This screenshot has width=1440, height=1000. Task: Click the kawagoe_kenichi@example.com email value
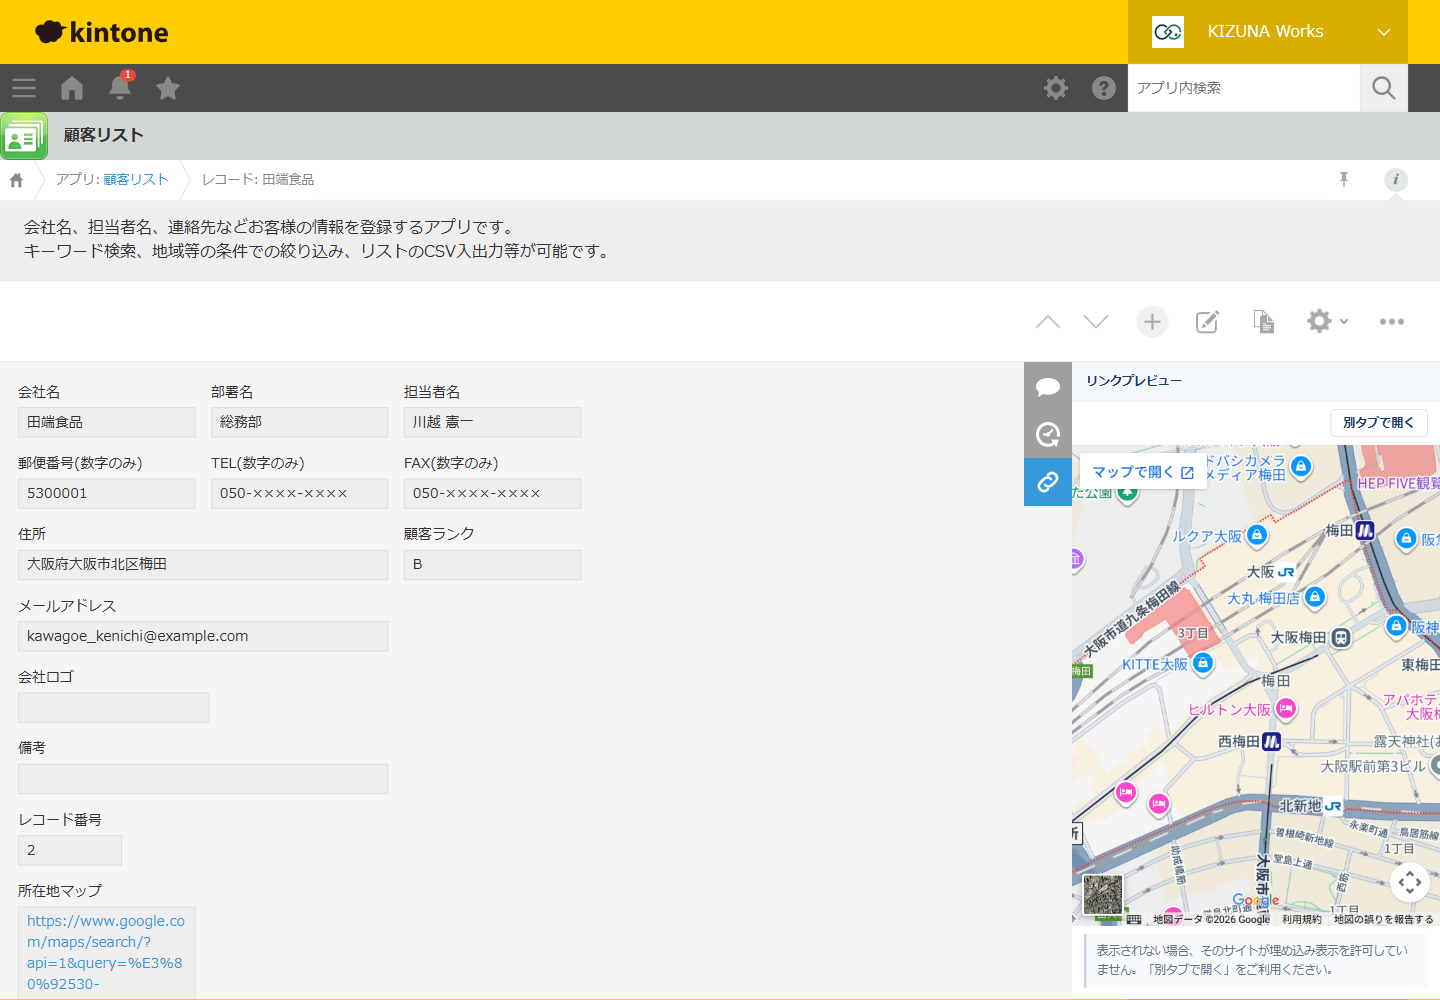(203, 636)
